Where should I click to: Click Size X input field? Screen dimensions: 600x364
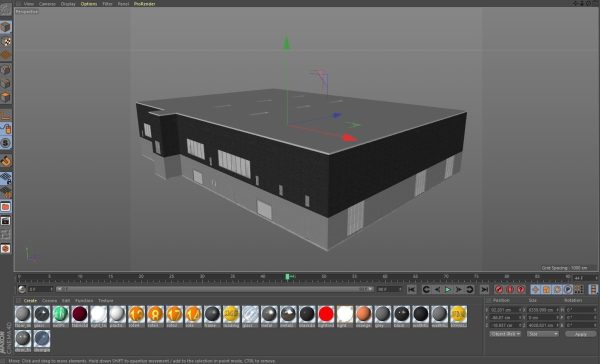[542, 310]
